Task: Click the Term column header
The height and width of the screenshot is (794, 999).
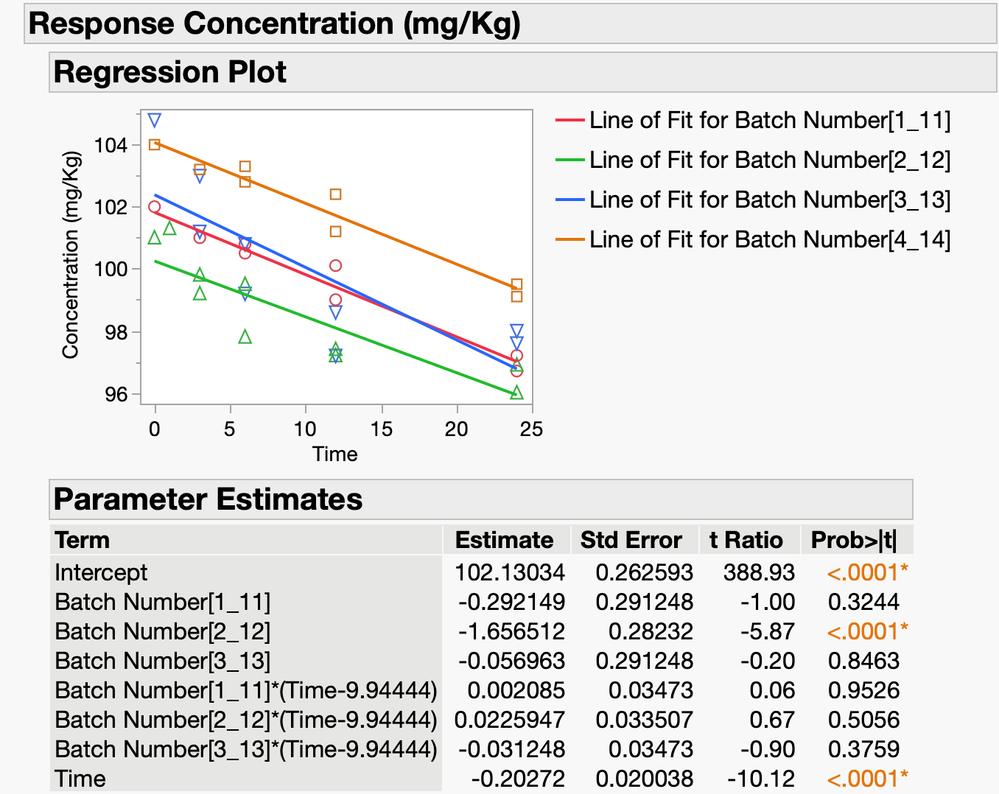Action: pos(83,540)
